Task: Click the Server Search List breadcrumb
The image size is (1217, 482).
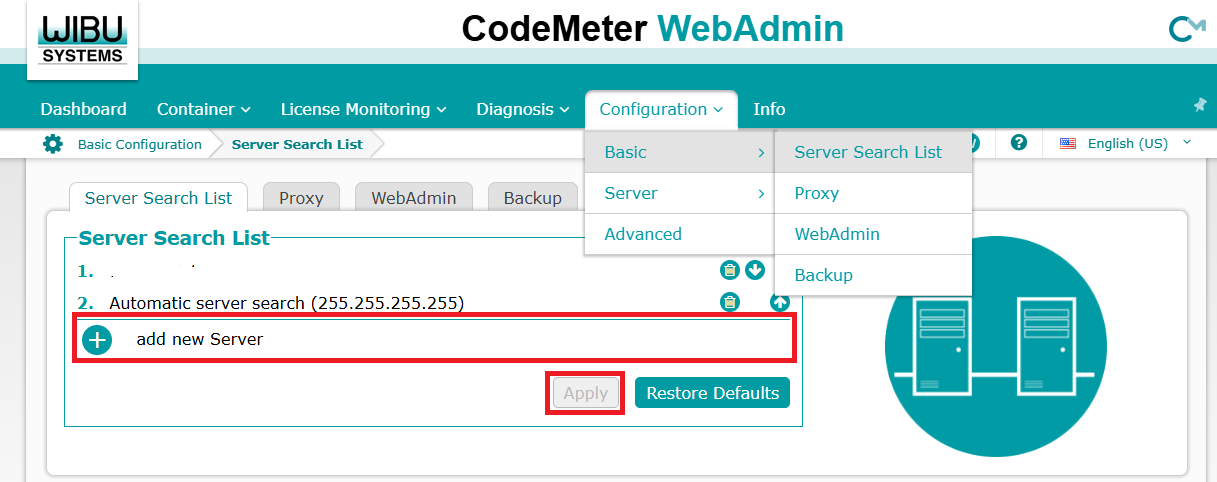Action: coord(297,144)
